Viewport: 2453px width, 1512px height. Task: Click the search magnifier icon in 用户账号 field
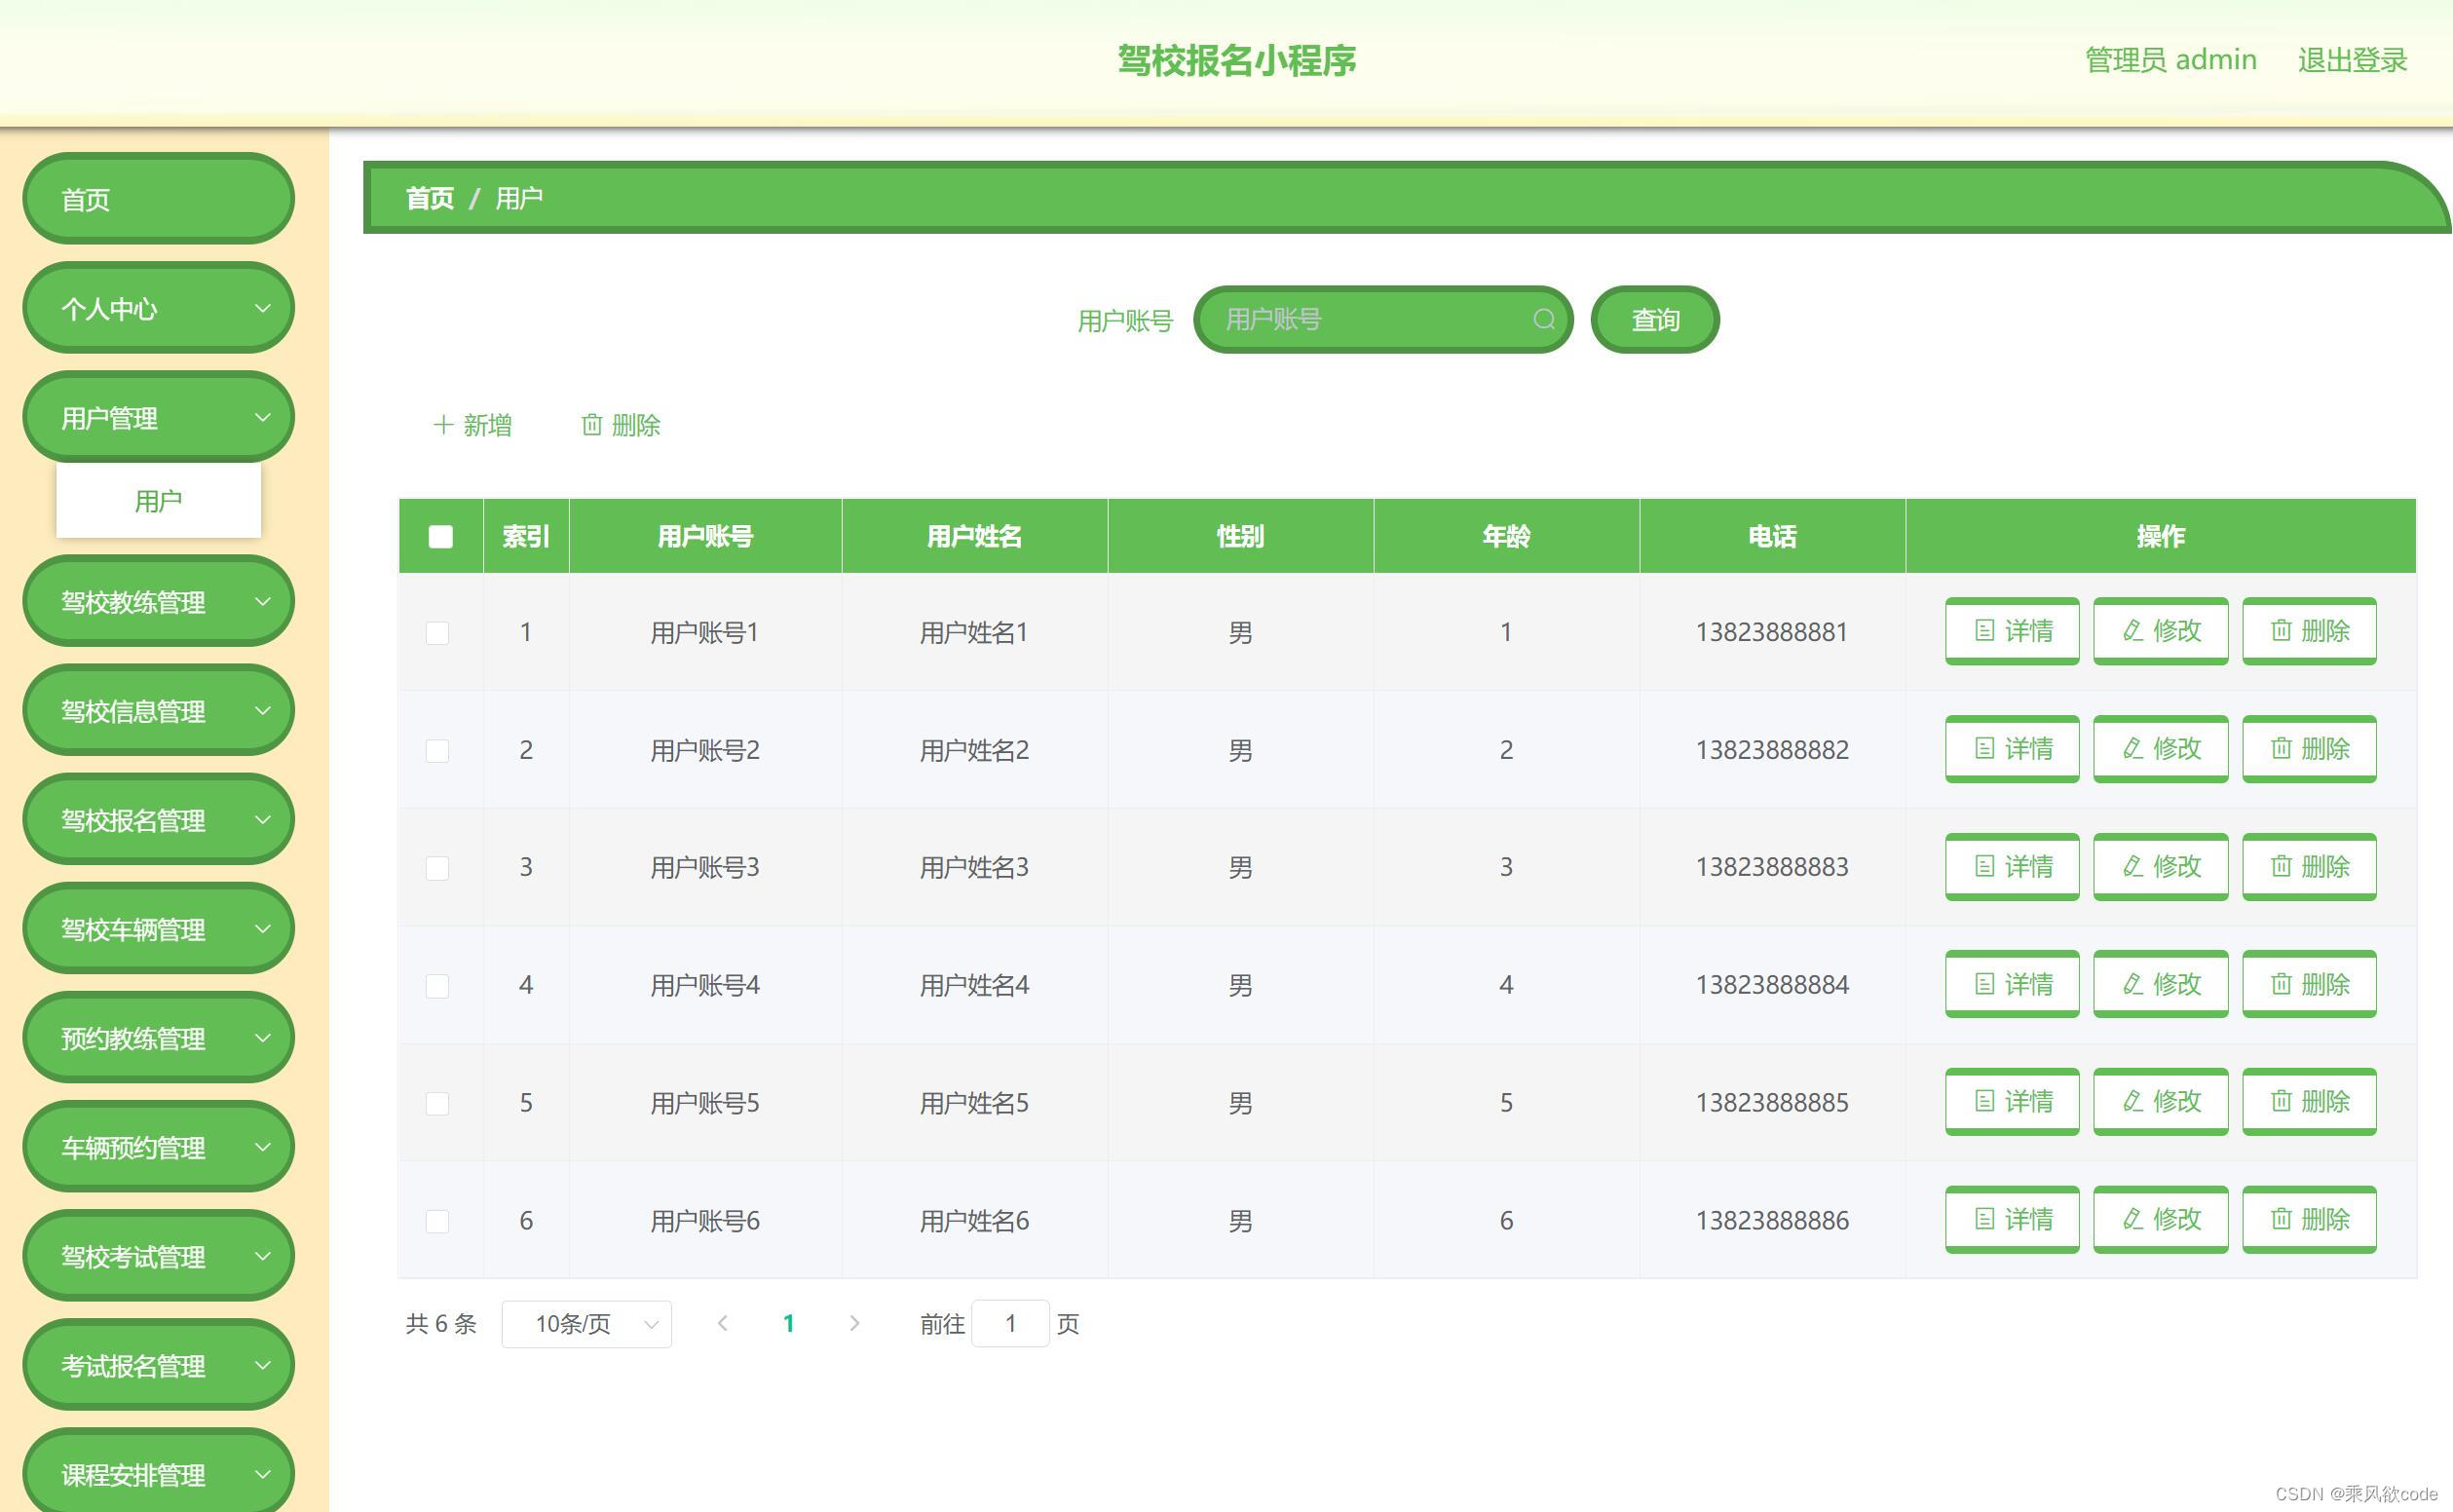click(1543, 319)
